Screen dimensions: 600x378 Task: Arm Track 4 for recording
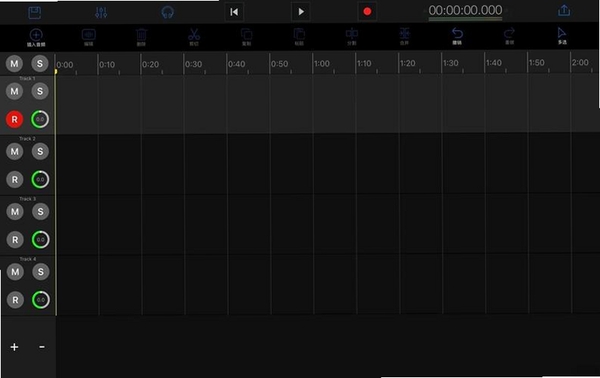(x=15, y=300)
